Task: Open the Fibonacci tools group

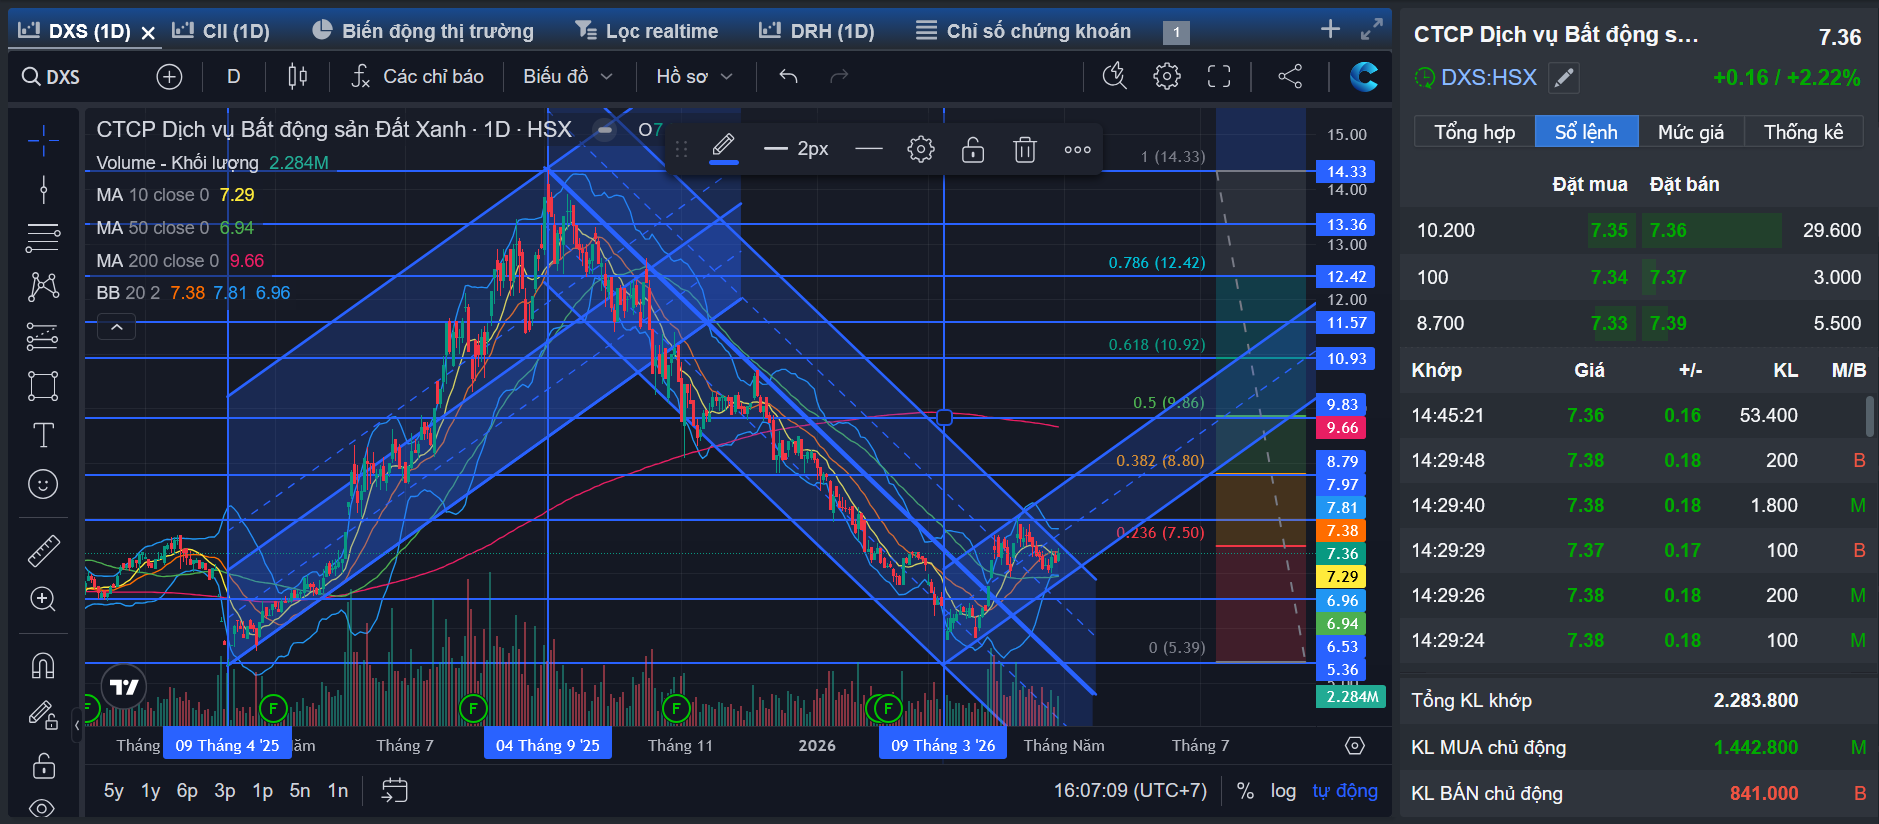Action: [x=43, y=238]
